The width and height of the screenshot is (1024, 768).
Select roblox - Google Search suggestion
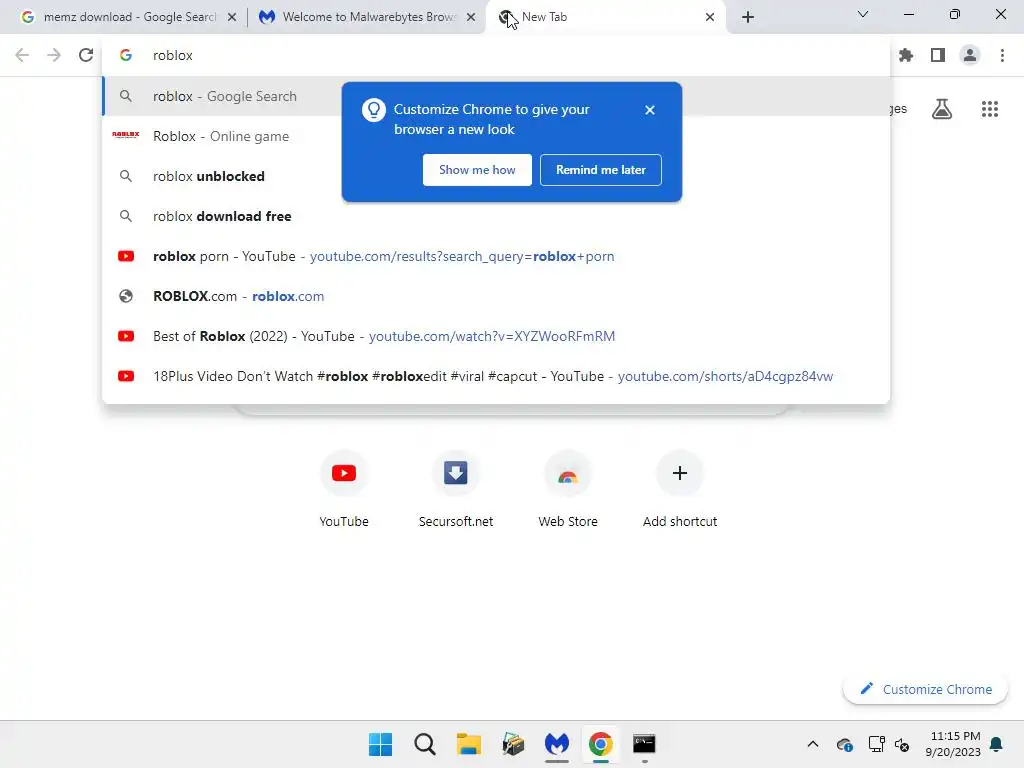pyautogui.click(x=496, y=96)
